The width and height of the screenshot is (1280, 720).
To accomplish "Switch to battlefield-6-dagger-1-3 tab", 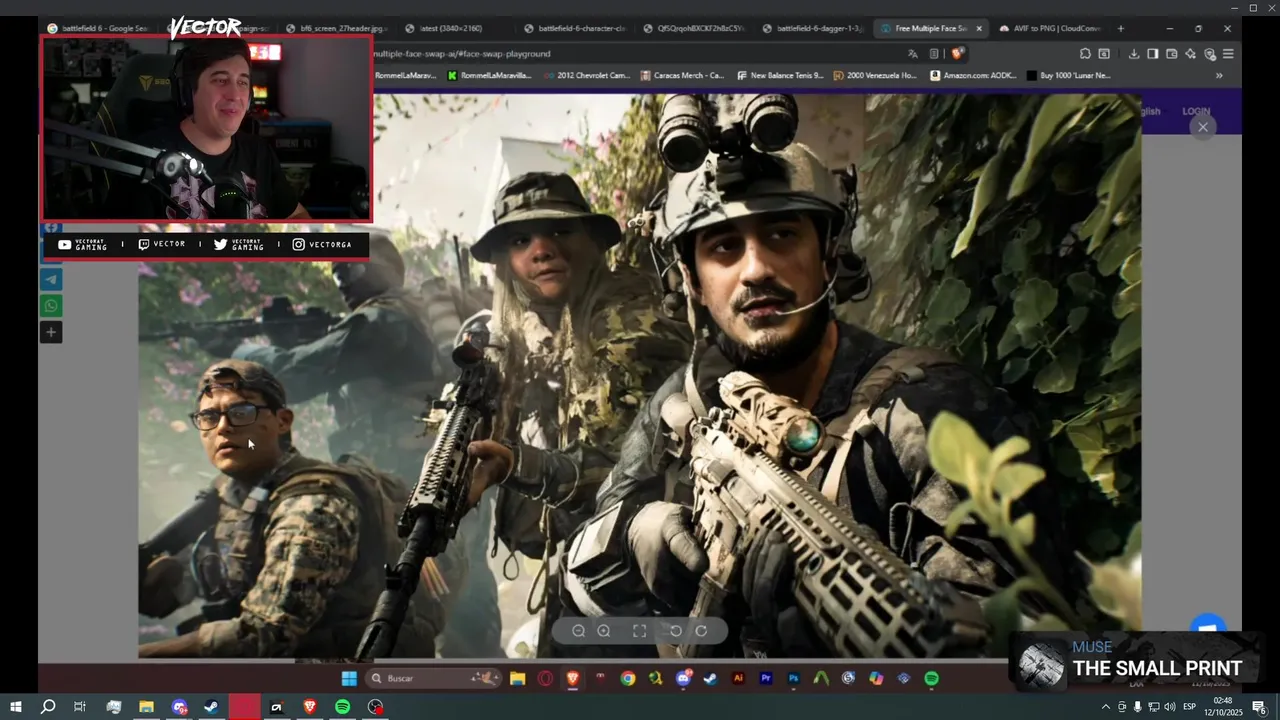I will click(x=812, y=28).
